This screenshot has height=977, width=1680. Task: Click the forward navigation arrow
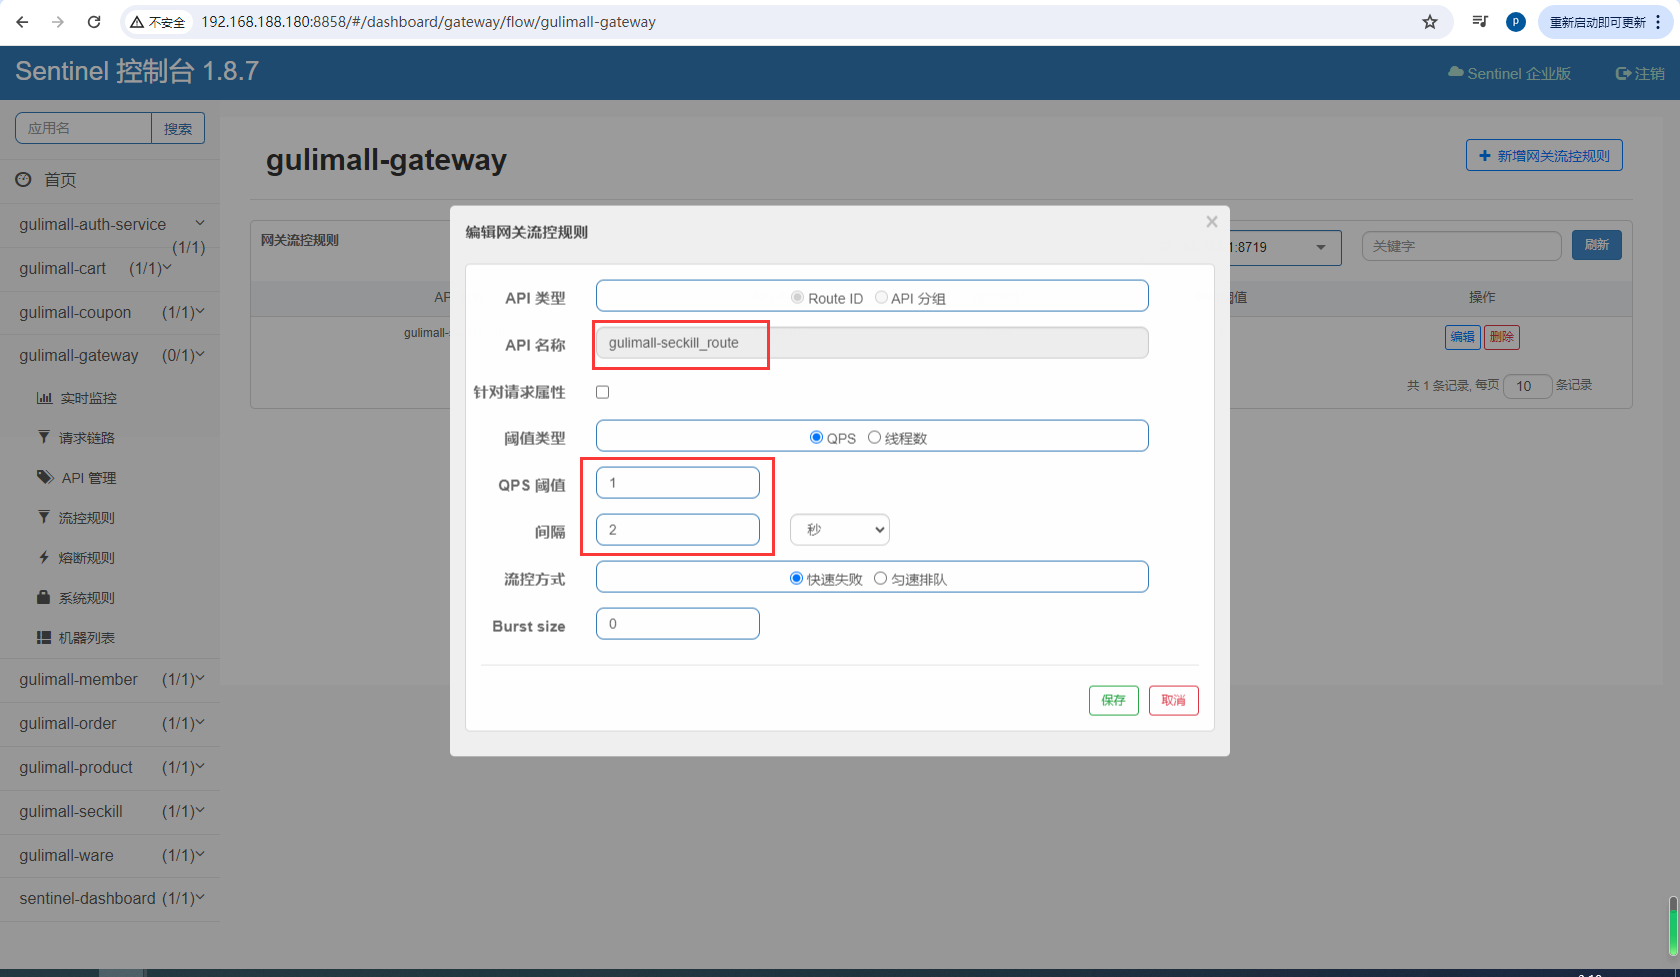[58, 22]
